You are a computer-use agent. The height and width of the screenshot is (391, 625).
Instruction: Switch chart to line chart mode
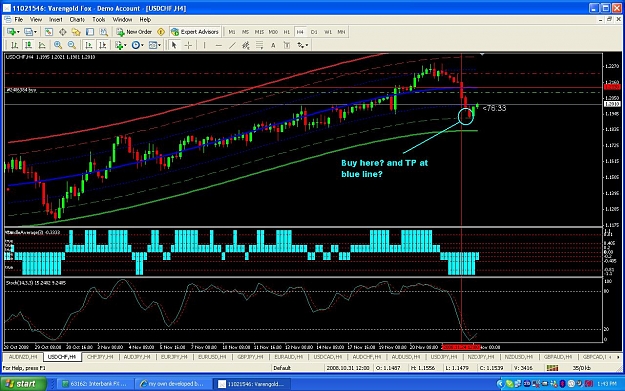click(42, 45)
